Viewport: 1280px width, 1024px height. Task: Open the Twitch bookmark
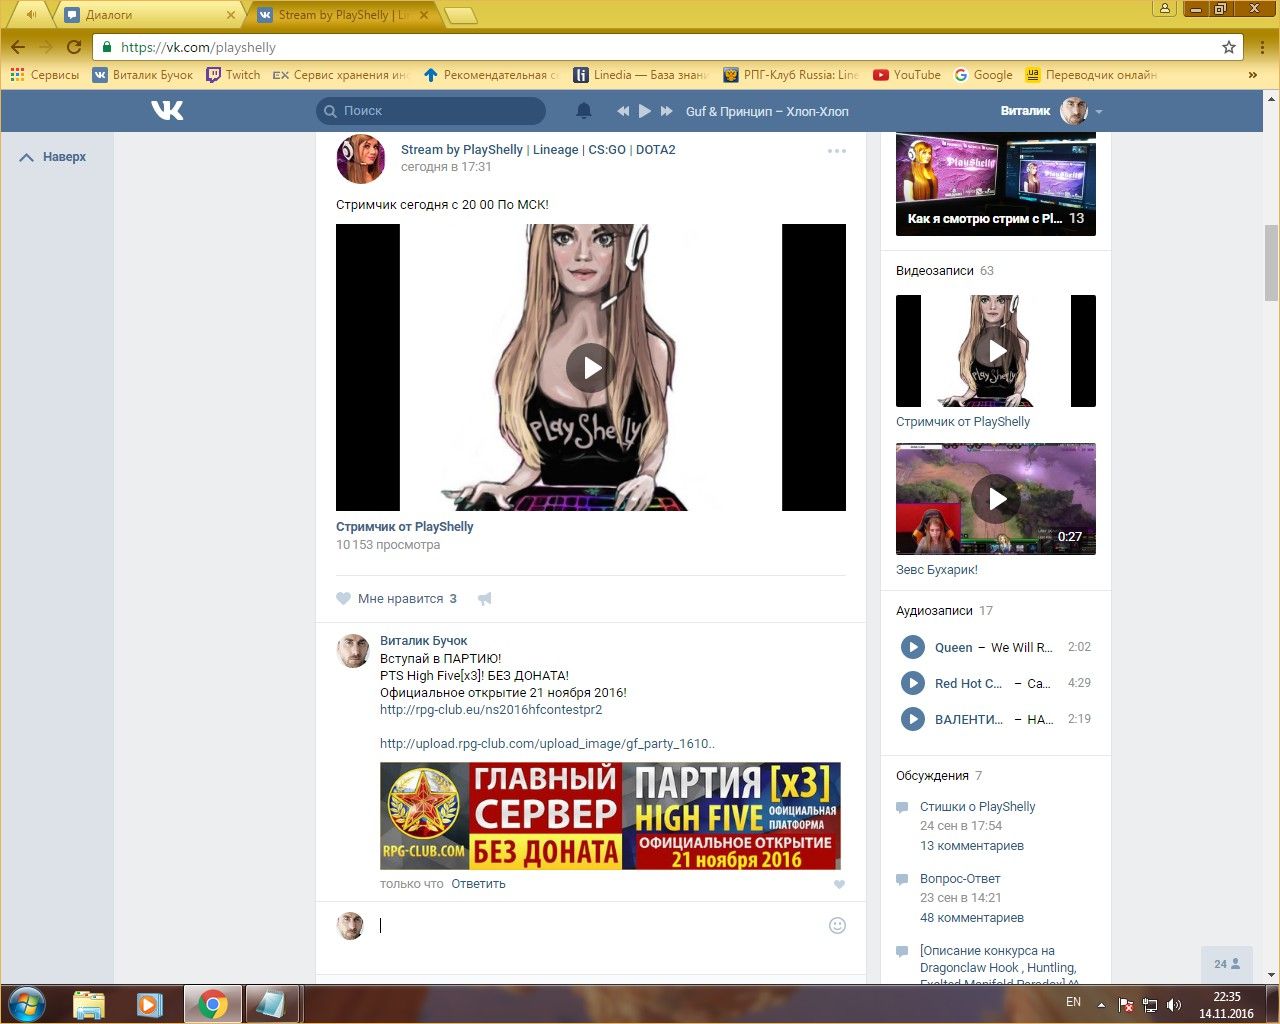pyautogui.click(x=233, y=75)
